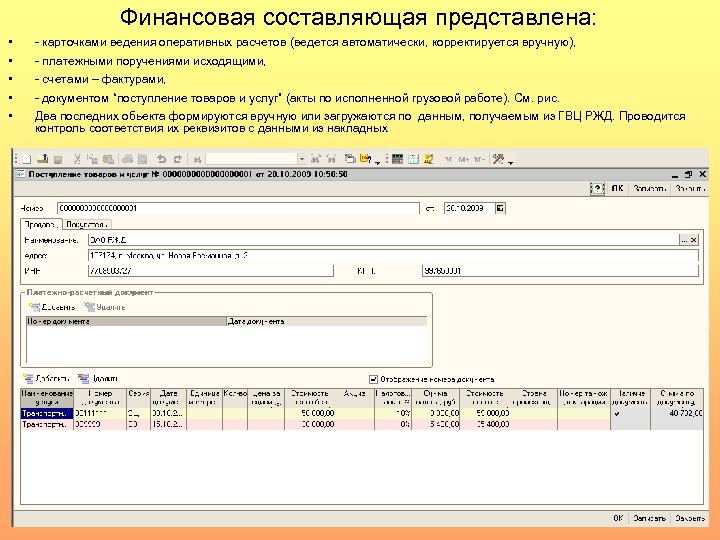
Task: Click Добавить in Платежно-расчетный документ group
Action: (x=51, y=307)
